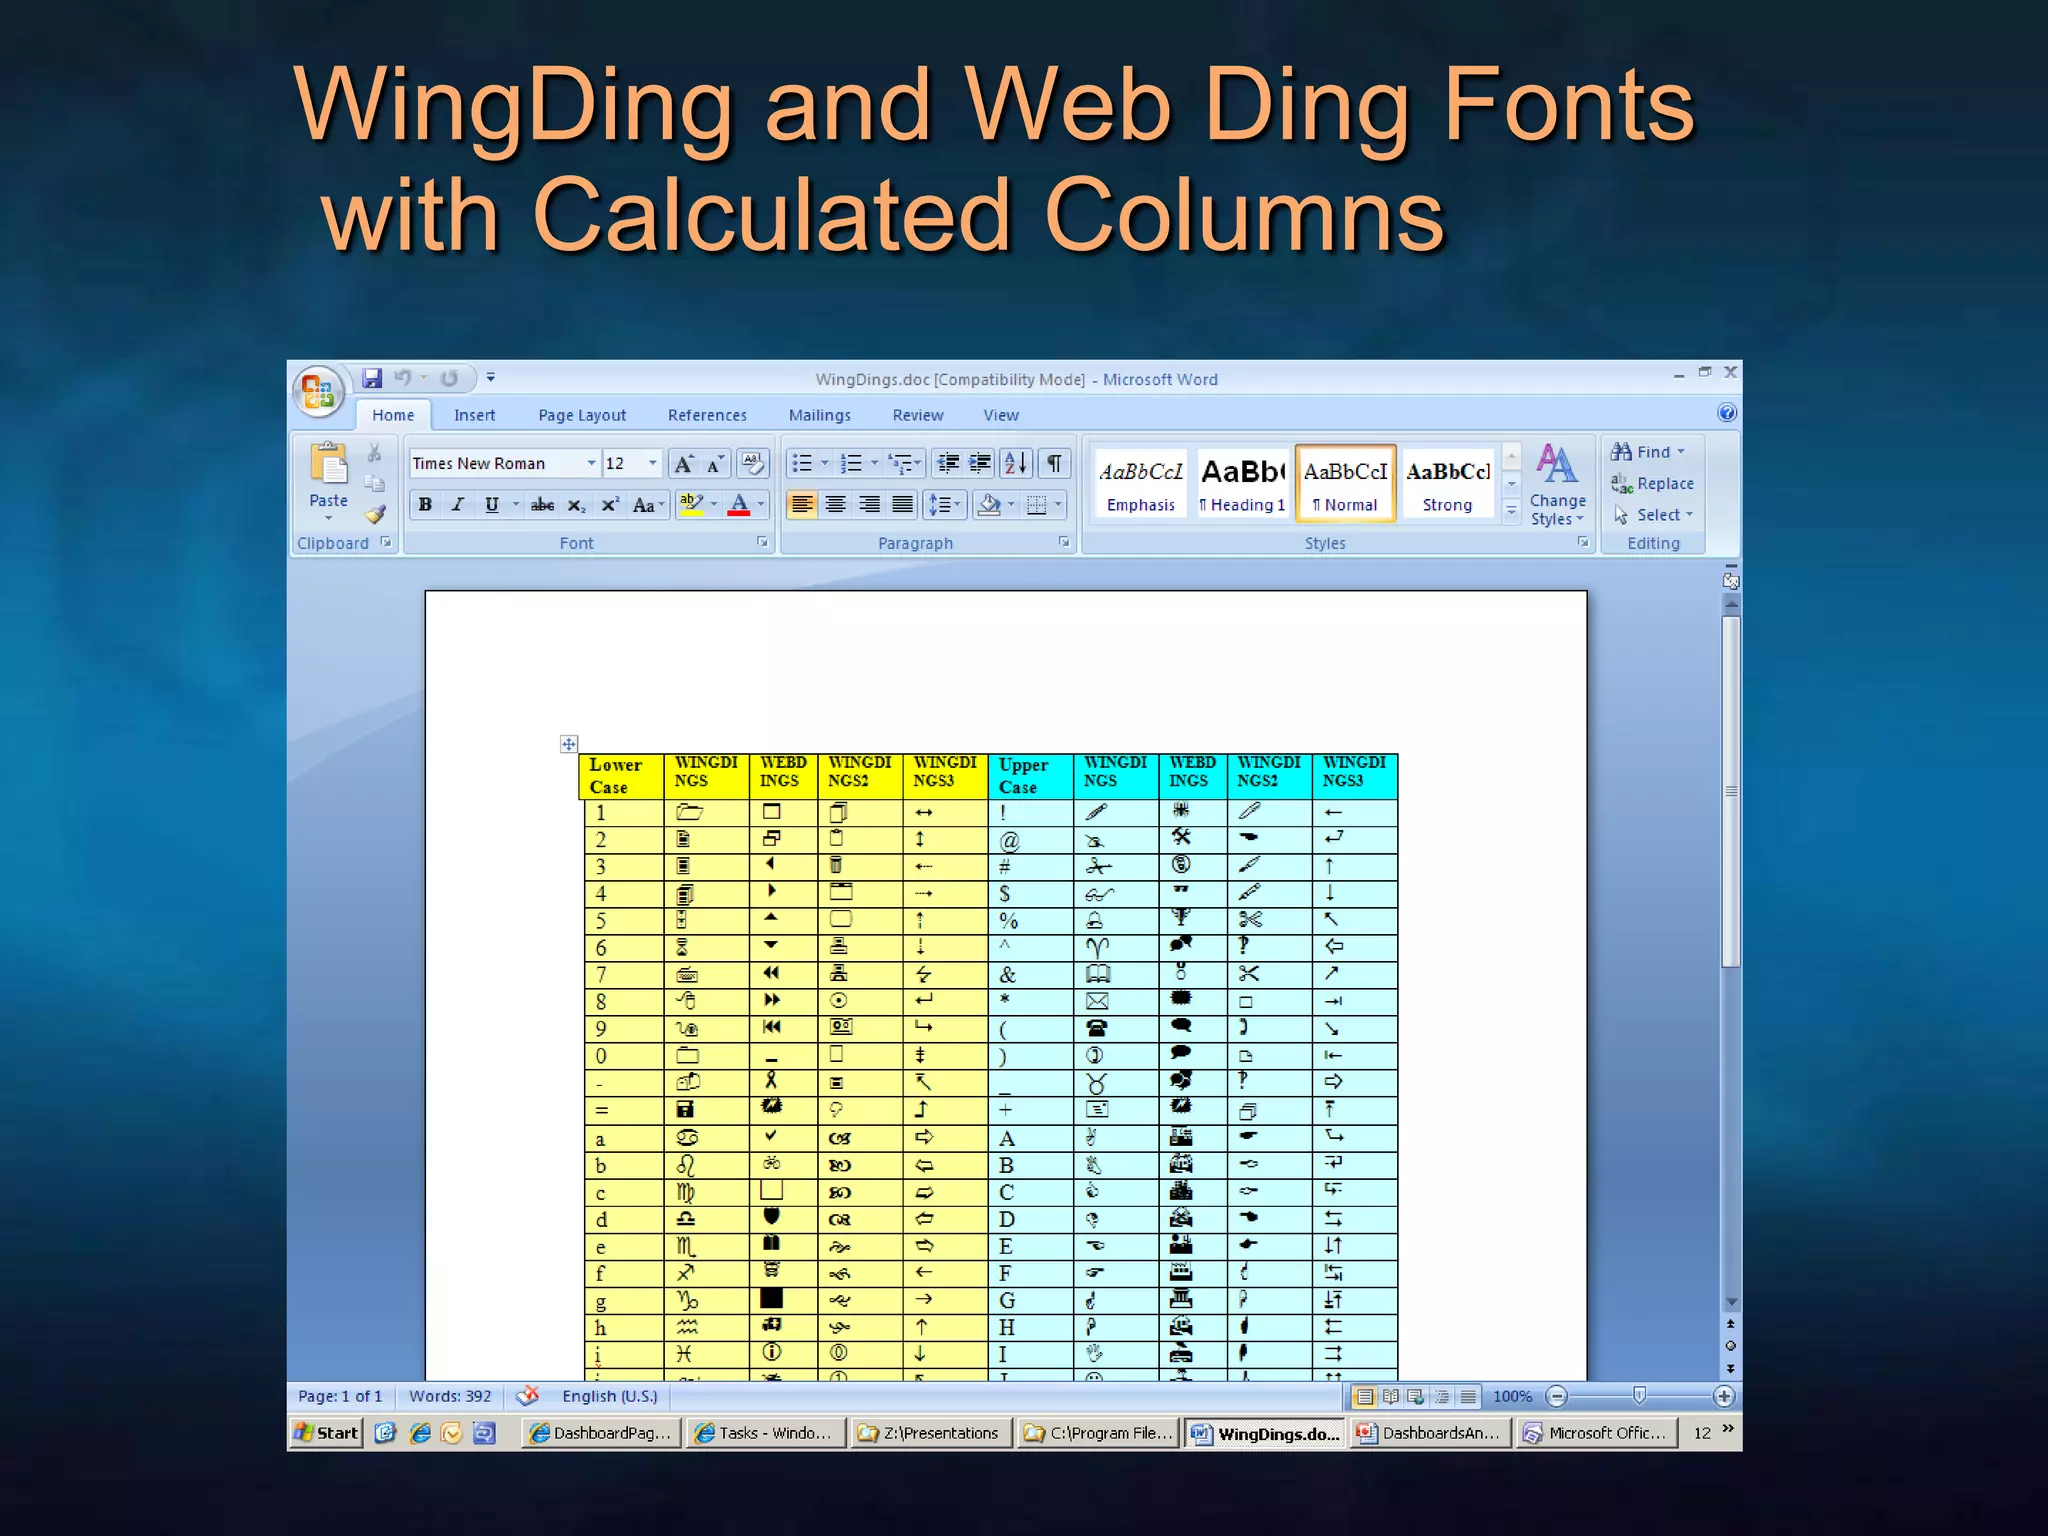Screen dimensions: 2048x1536
Task: Click the Select button in Editing
Action: pyautogui.click(x=1653, y=515)
